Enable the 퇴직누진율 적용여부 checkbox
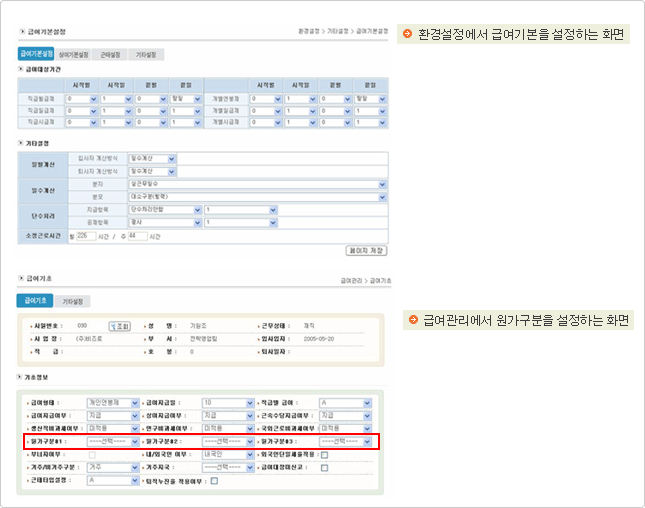645x508 pixels. click(x=214, y=480)
